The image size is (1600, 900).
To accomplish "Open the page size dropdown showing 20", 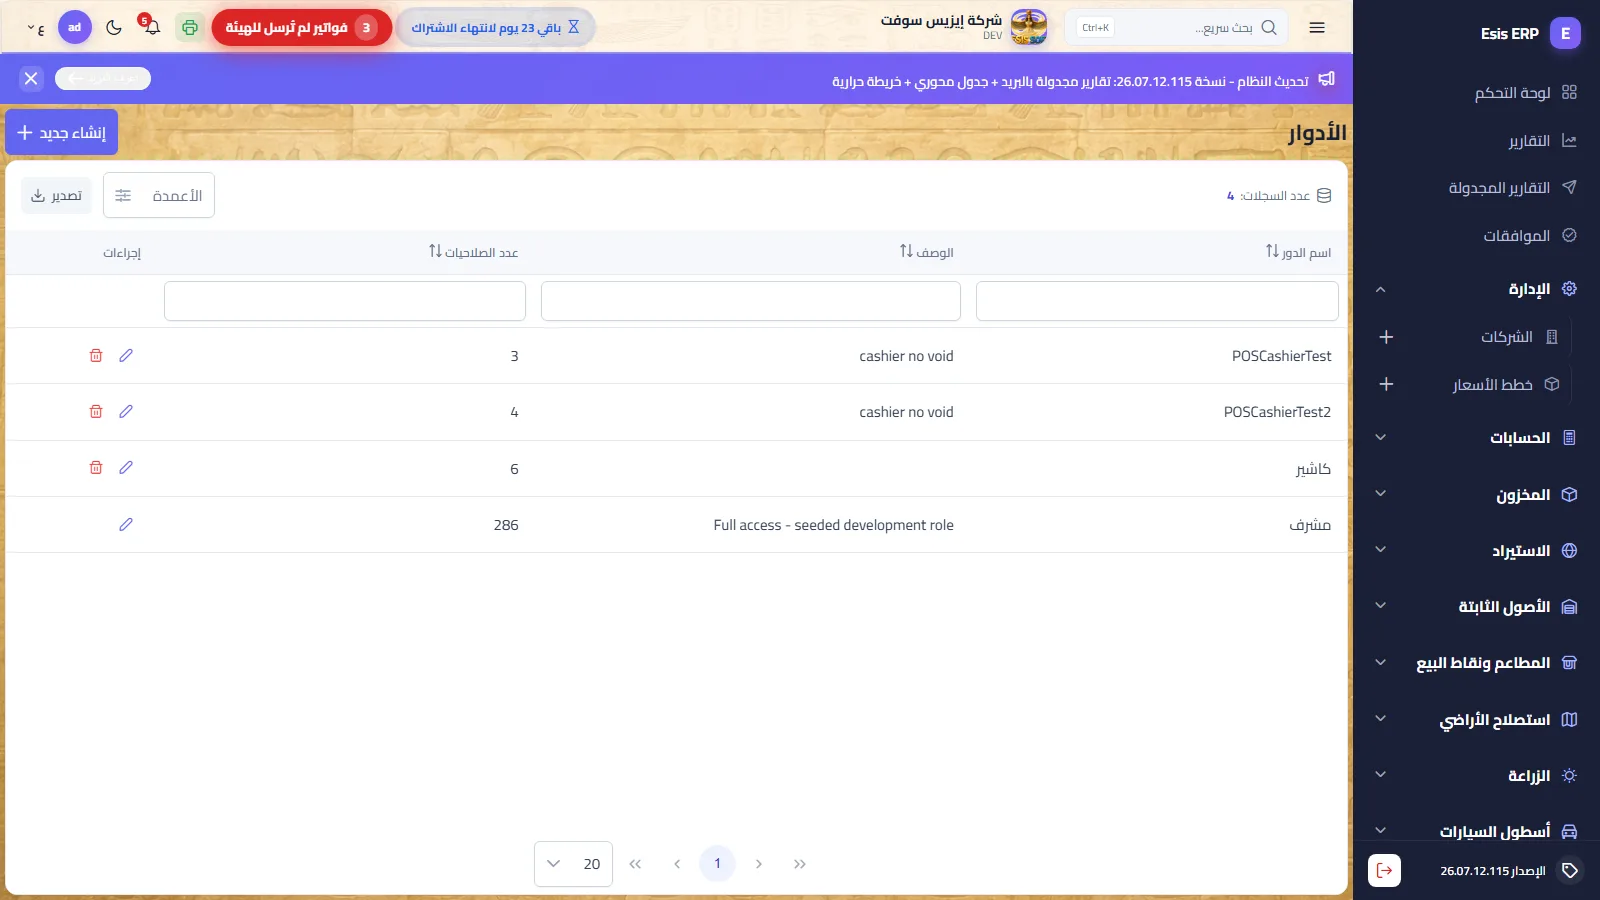I will click(x=574, y=864).
